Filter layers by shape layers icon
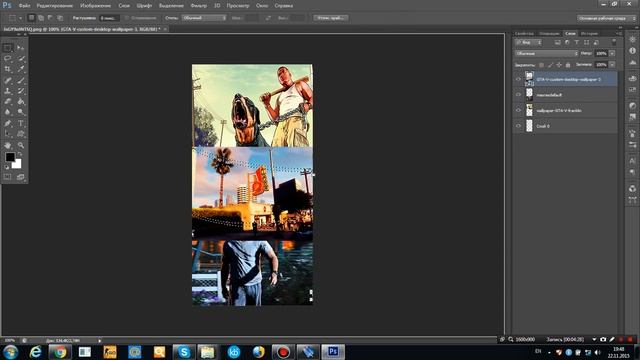 tap(586, 42)
